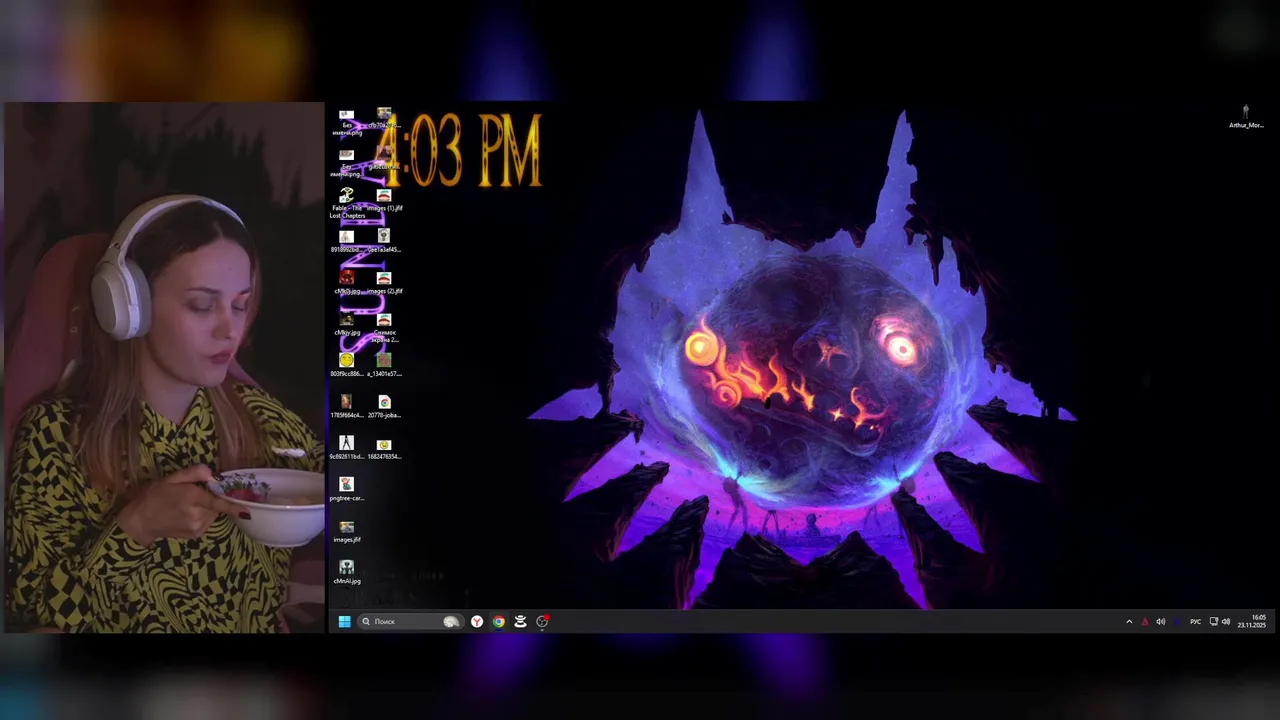
Task: Select the a_13401e57... desktop file
Action: [384, 365]
